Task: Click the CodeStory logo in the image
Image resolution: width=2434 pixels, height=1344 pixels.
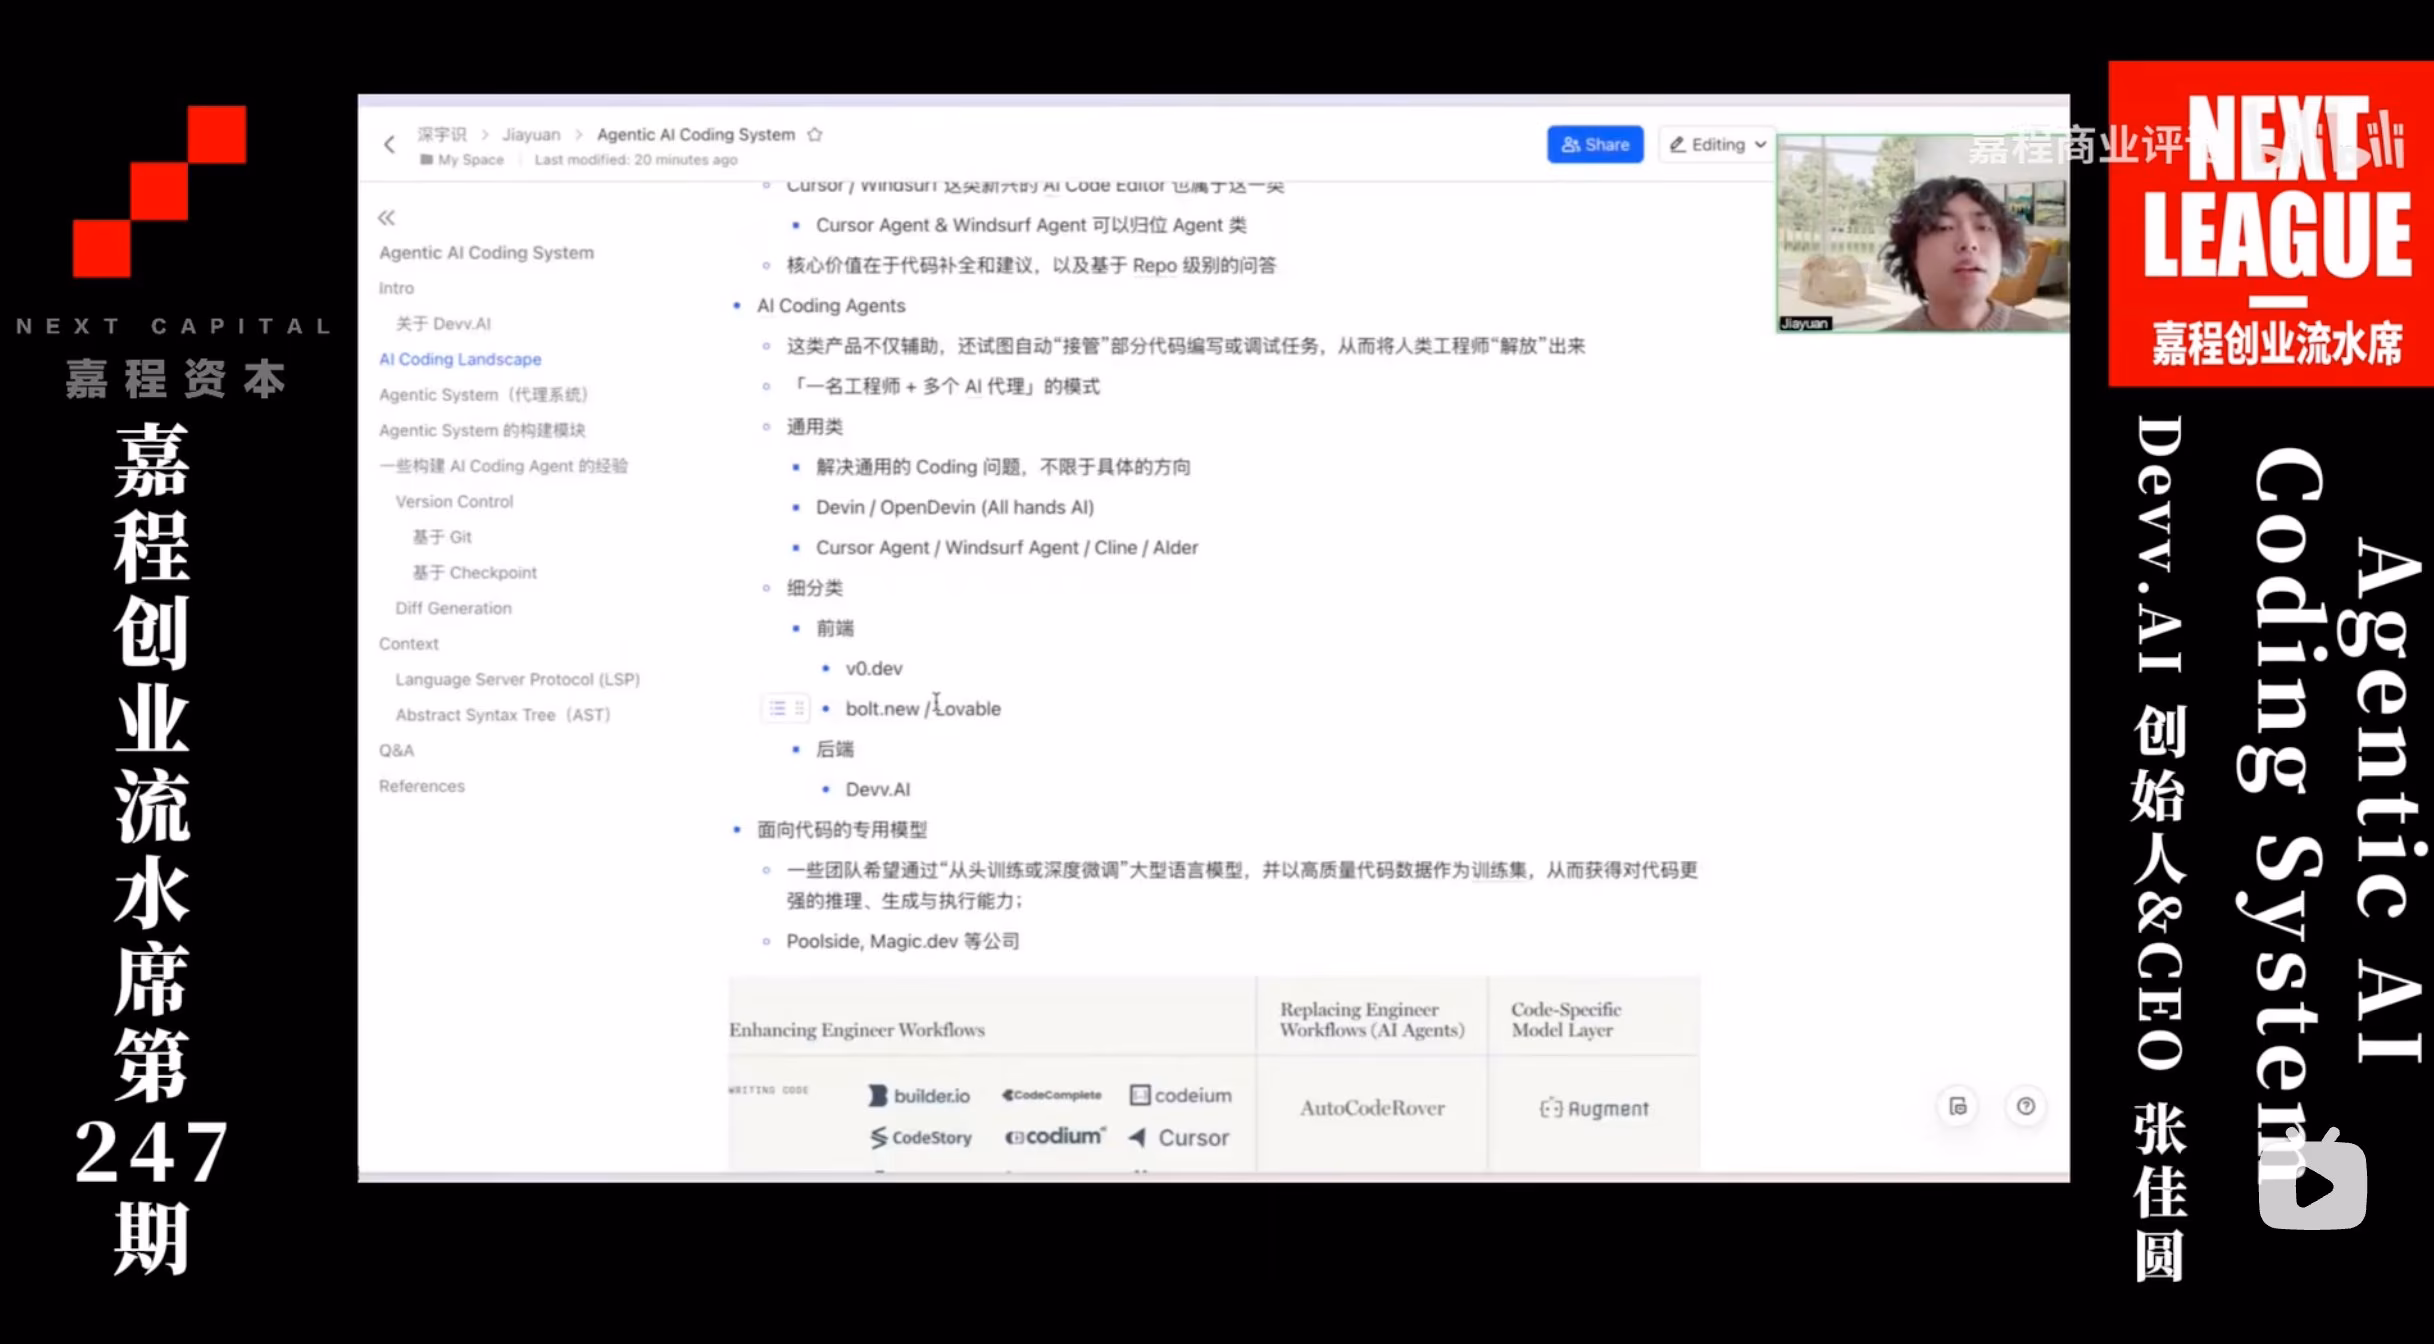Action: tap(921, 1138)
